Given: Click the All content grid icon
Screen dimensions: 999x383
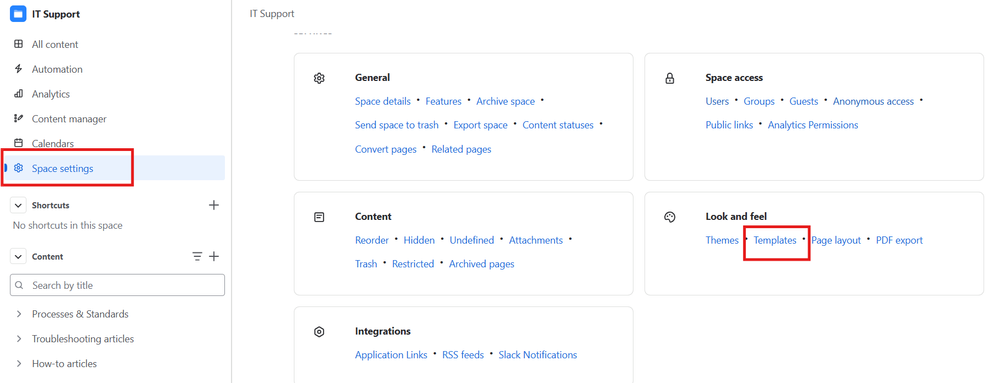Looking at the screenshot, I should click(18, 45).
